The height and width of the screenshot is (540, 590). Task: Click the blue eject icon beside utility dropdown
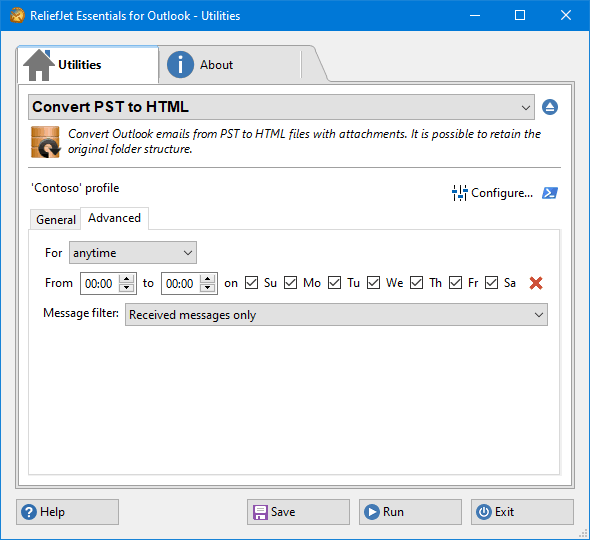click(550, 107)
